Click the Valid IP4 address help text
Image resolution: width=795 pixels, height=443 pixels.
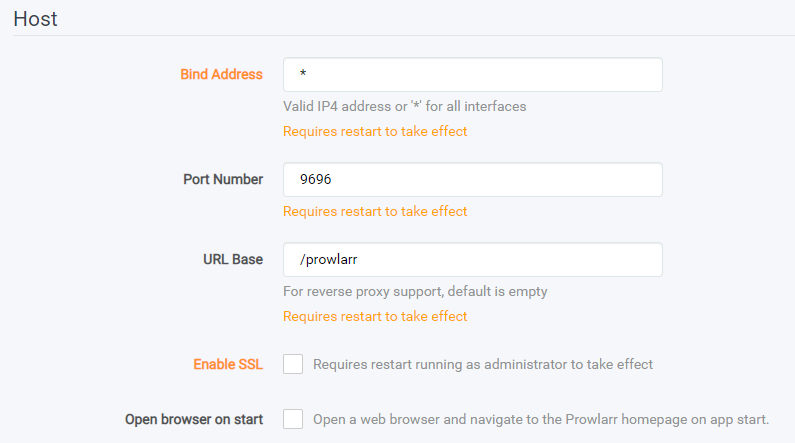tap(405, 106)
